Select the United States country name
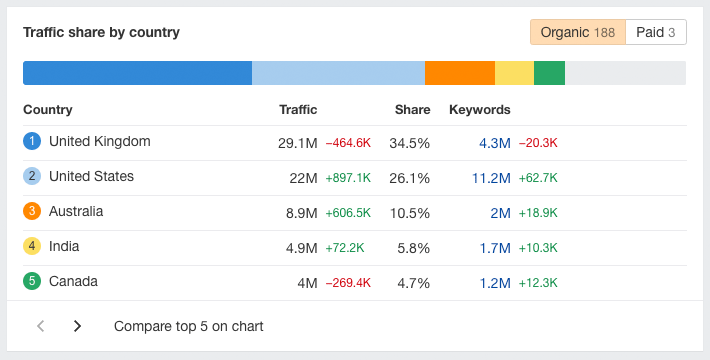Viewport: 710px width, 360px height. (91, 176)
